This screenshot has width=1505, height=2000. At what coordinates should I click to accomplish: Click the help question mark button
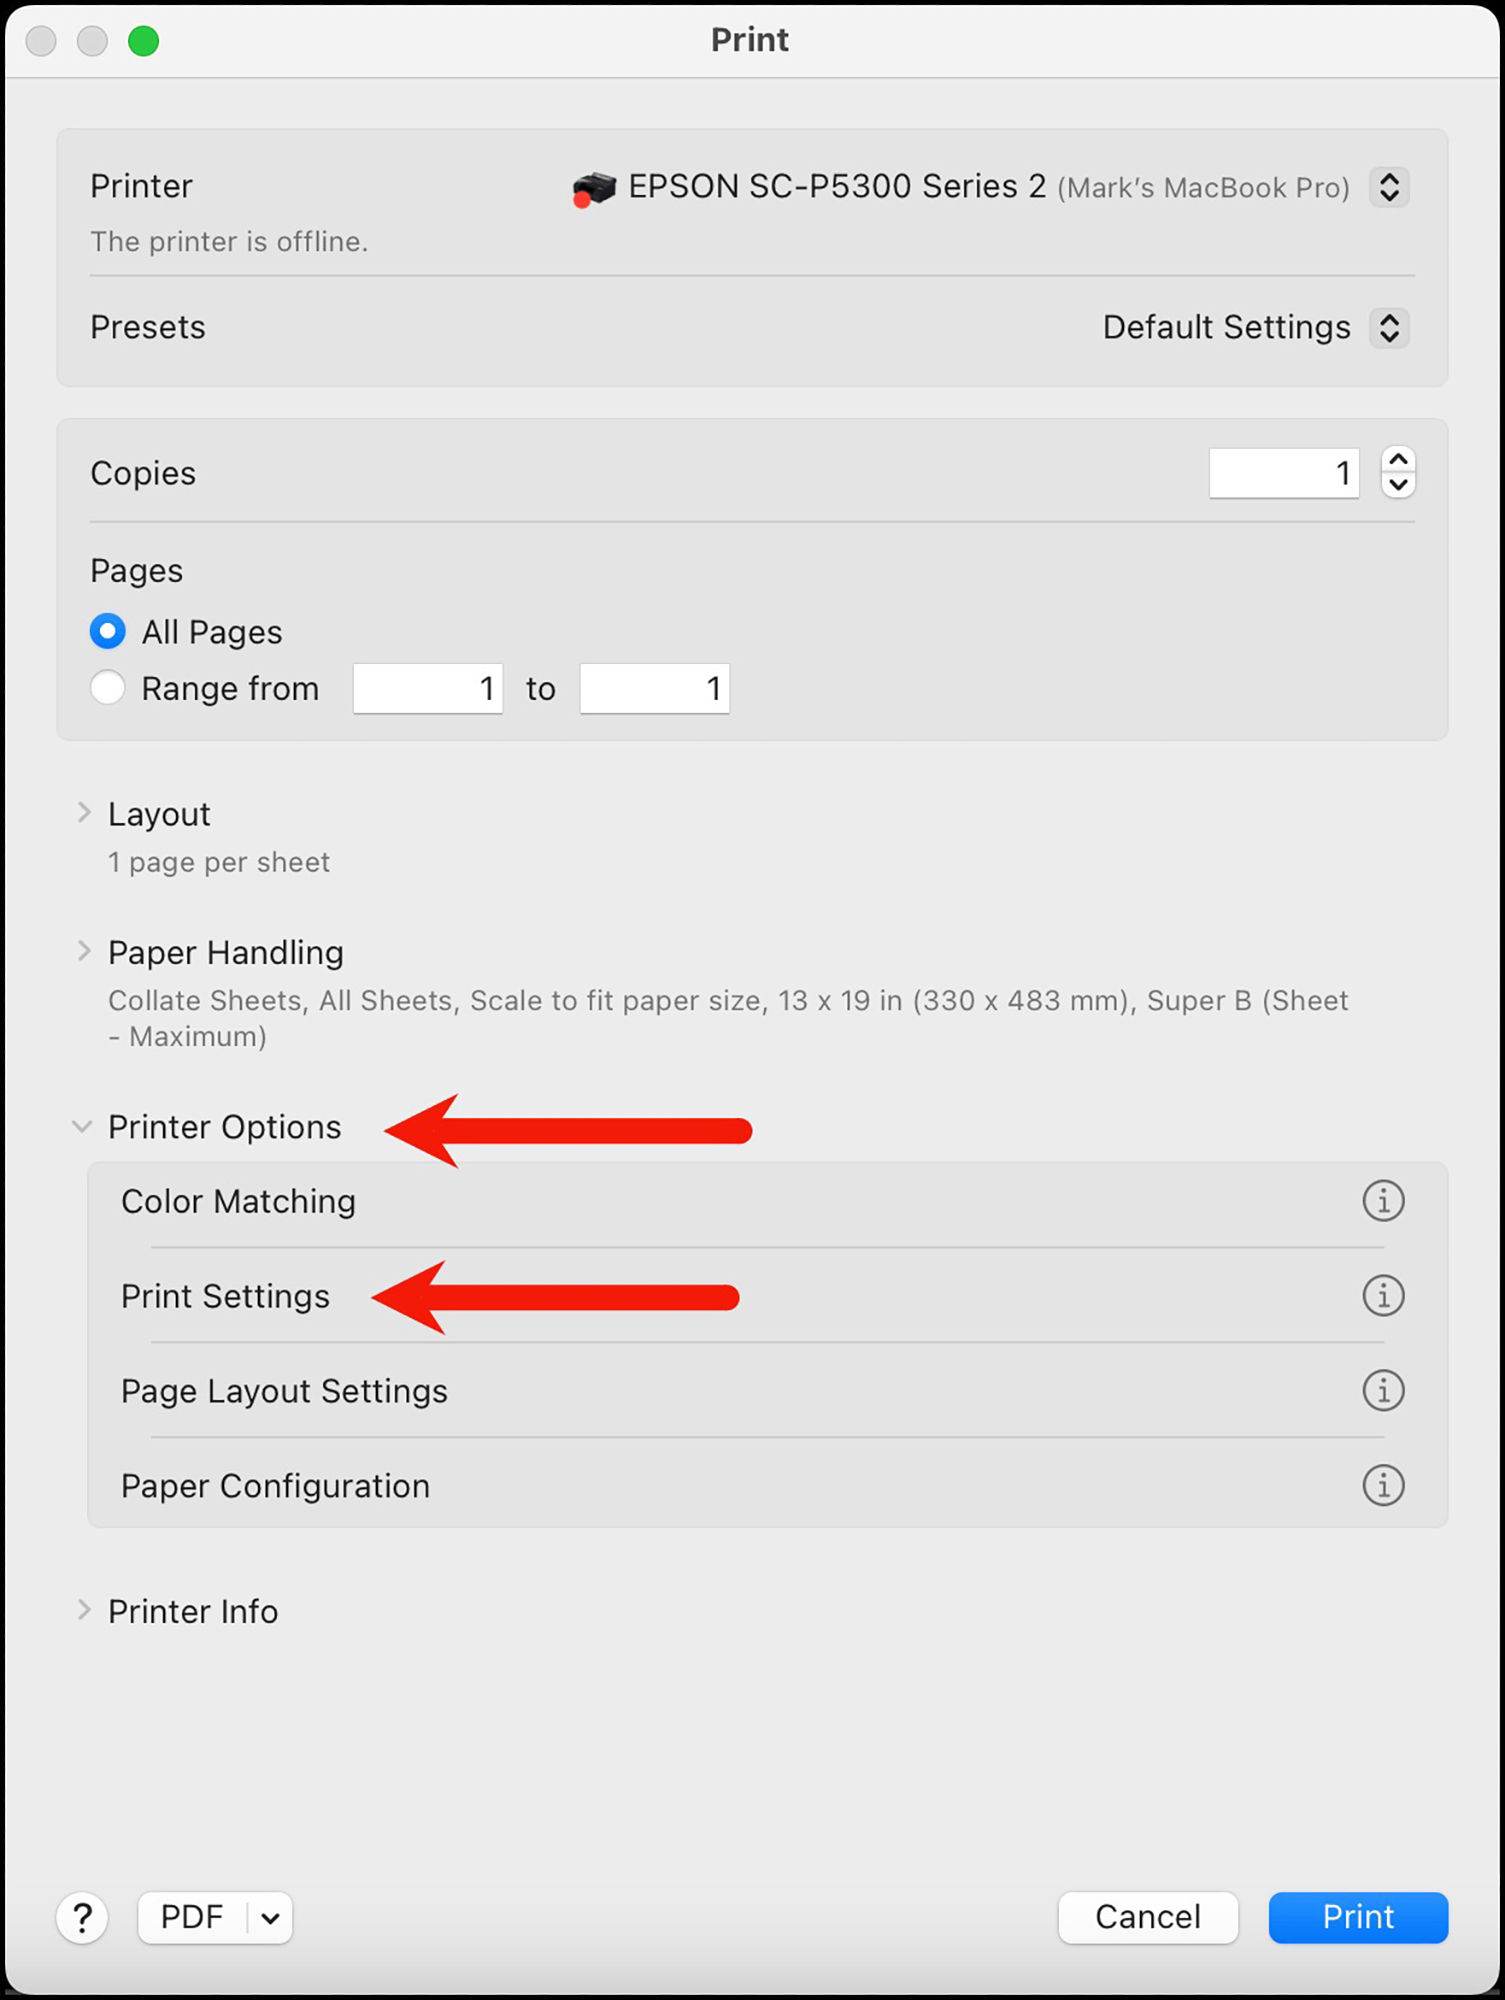point(83,1917)
